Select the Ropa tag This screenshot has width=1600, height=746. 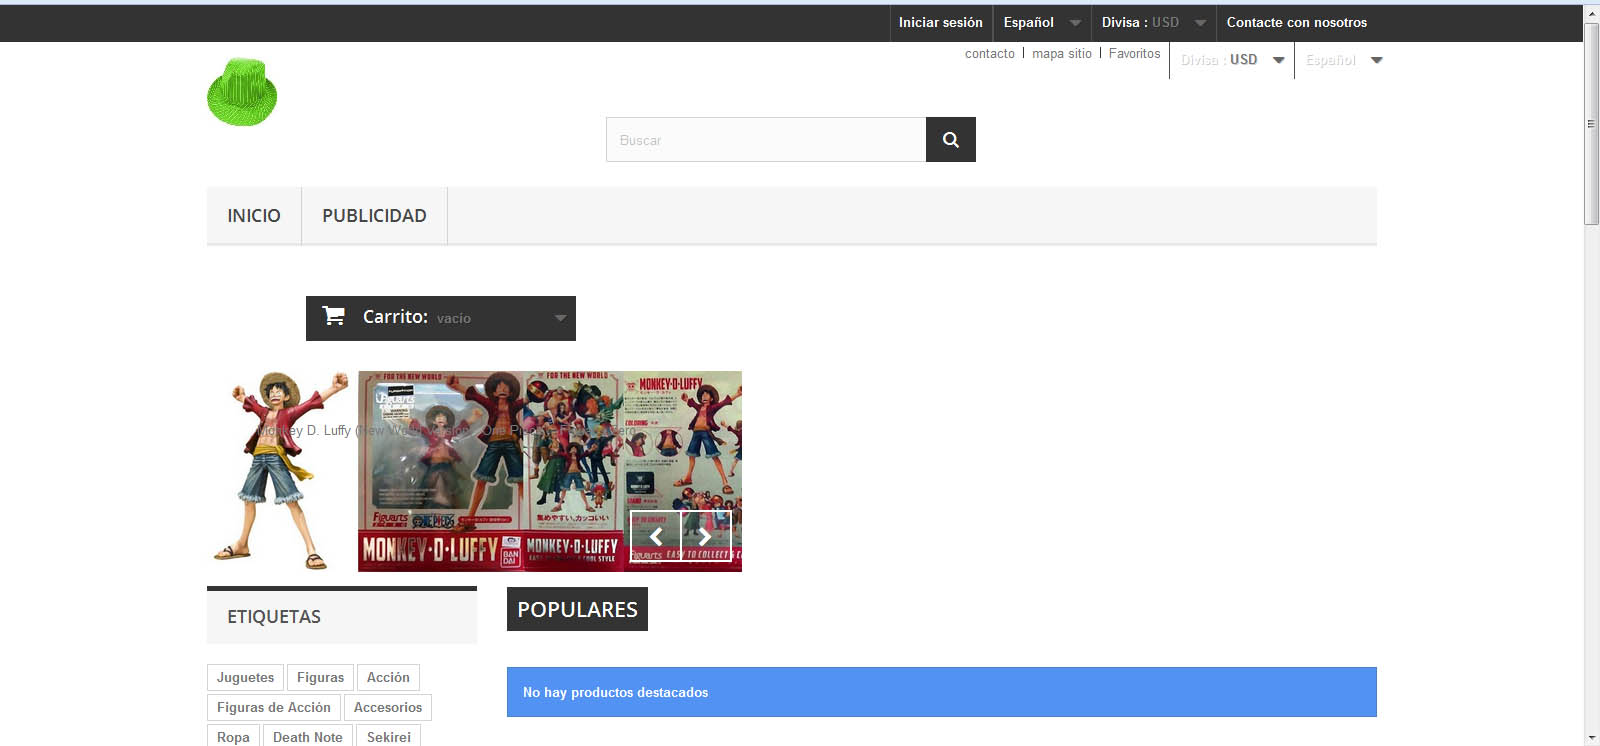233,736
